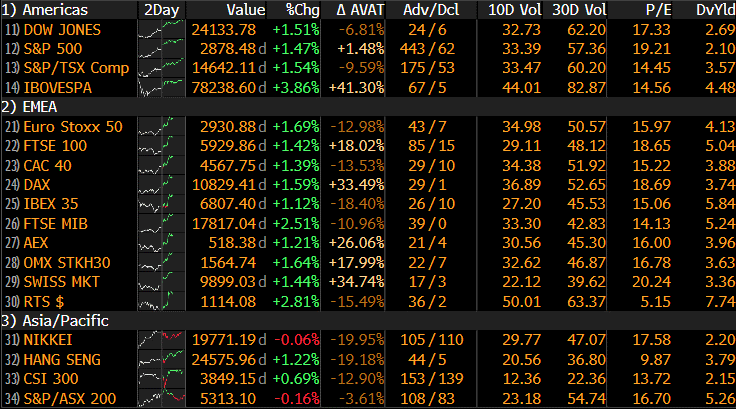Screen dimensions: 736x409
Task: Open the NIKKEI 2Day sparkline
Action: 161,340
